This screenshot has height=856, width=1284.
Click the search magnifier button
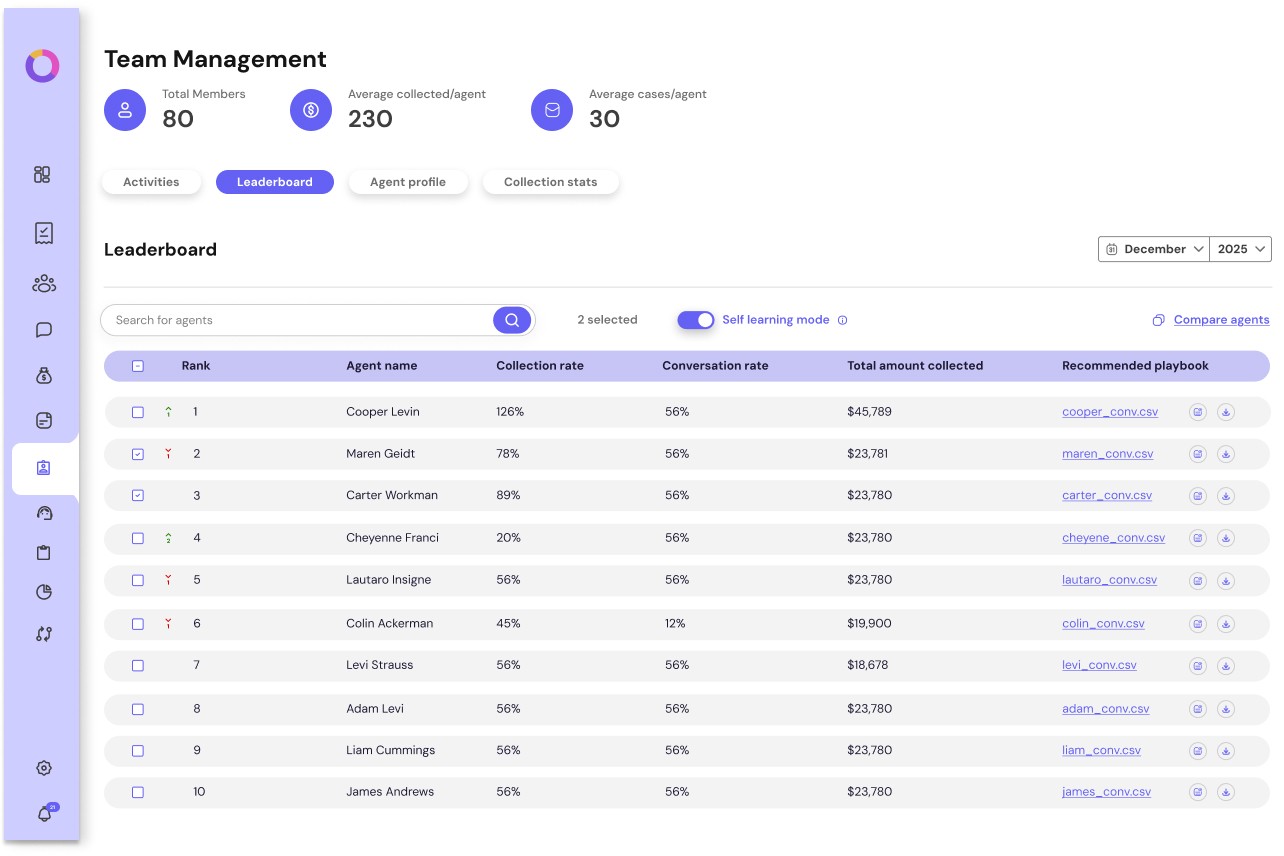[x=512, y=320]
